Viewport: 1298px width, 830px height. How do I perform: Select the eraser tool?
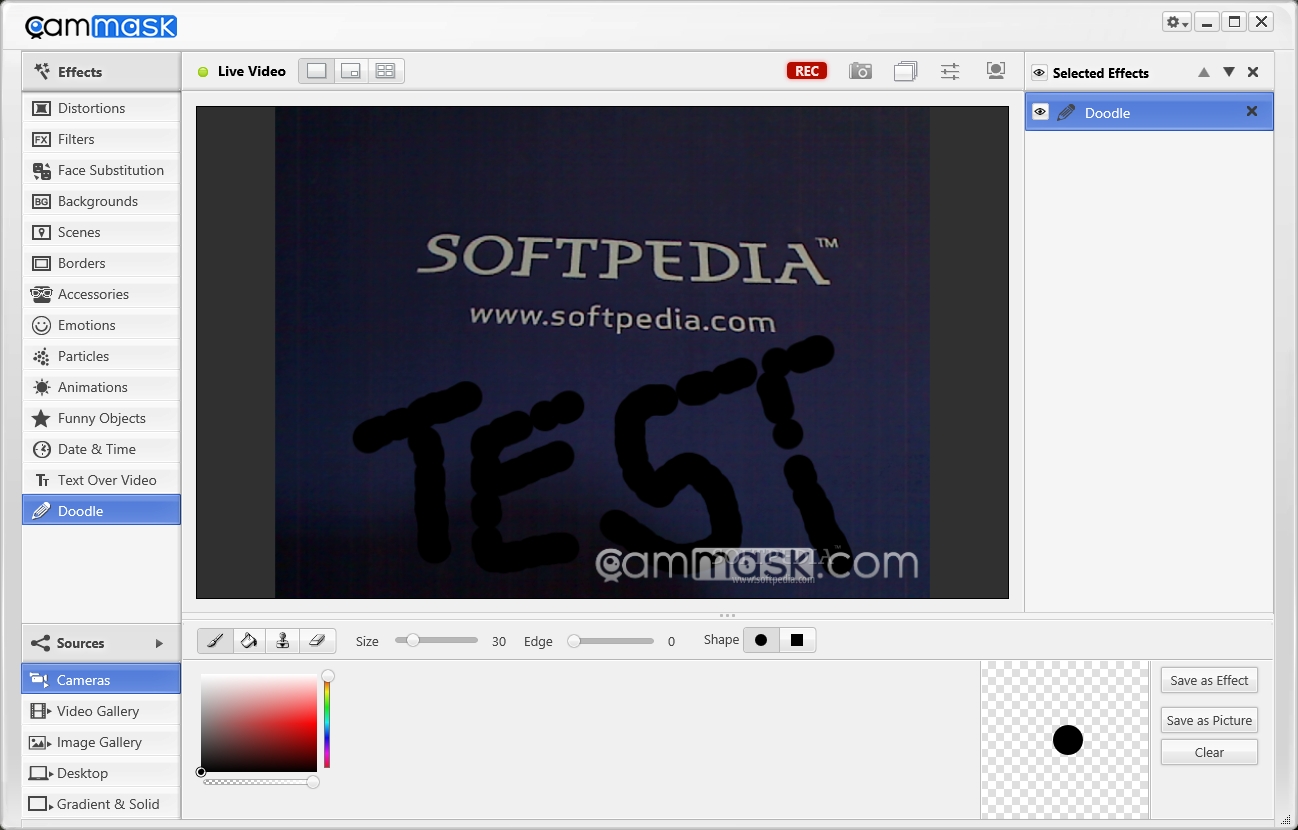point(317,640)
